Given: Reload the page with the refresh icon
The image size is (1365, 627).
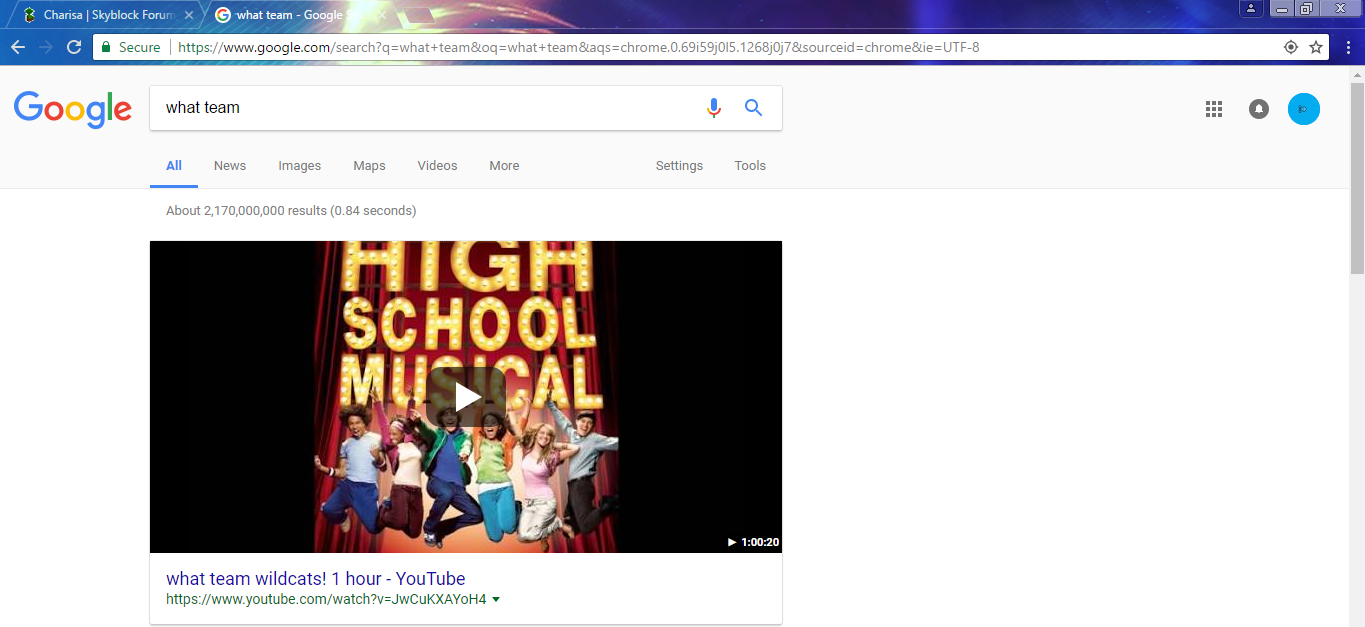Looking at the screenshot, I should 74,47.
